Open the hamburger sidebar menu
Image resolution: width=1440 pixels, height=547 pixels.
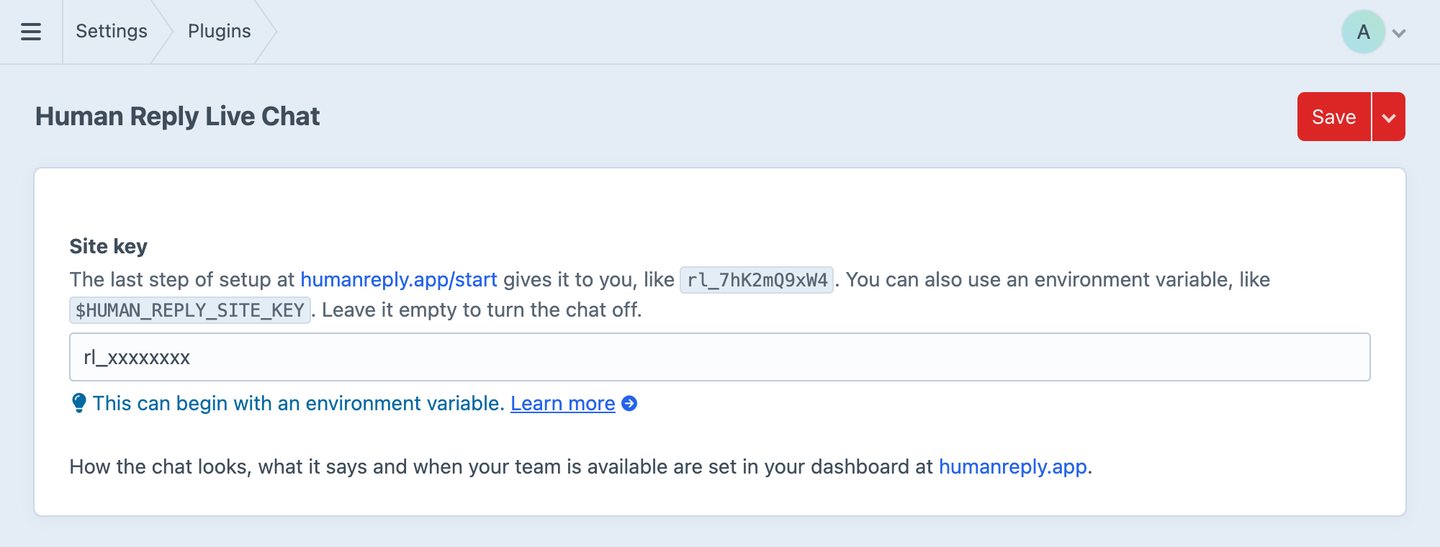pyautogui.click(x=31, y=32)
